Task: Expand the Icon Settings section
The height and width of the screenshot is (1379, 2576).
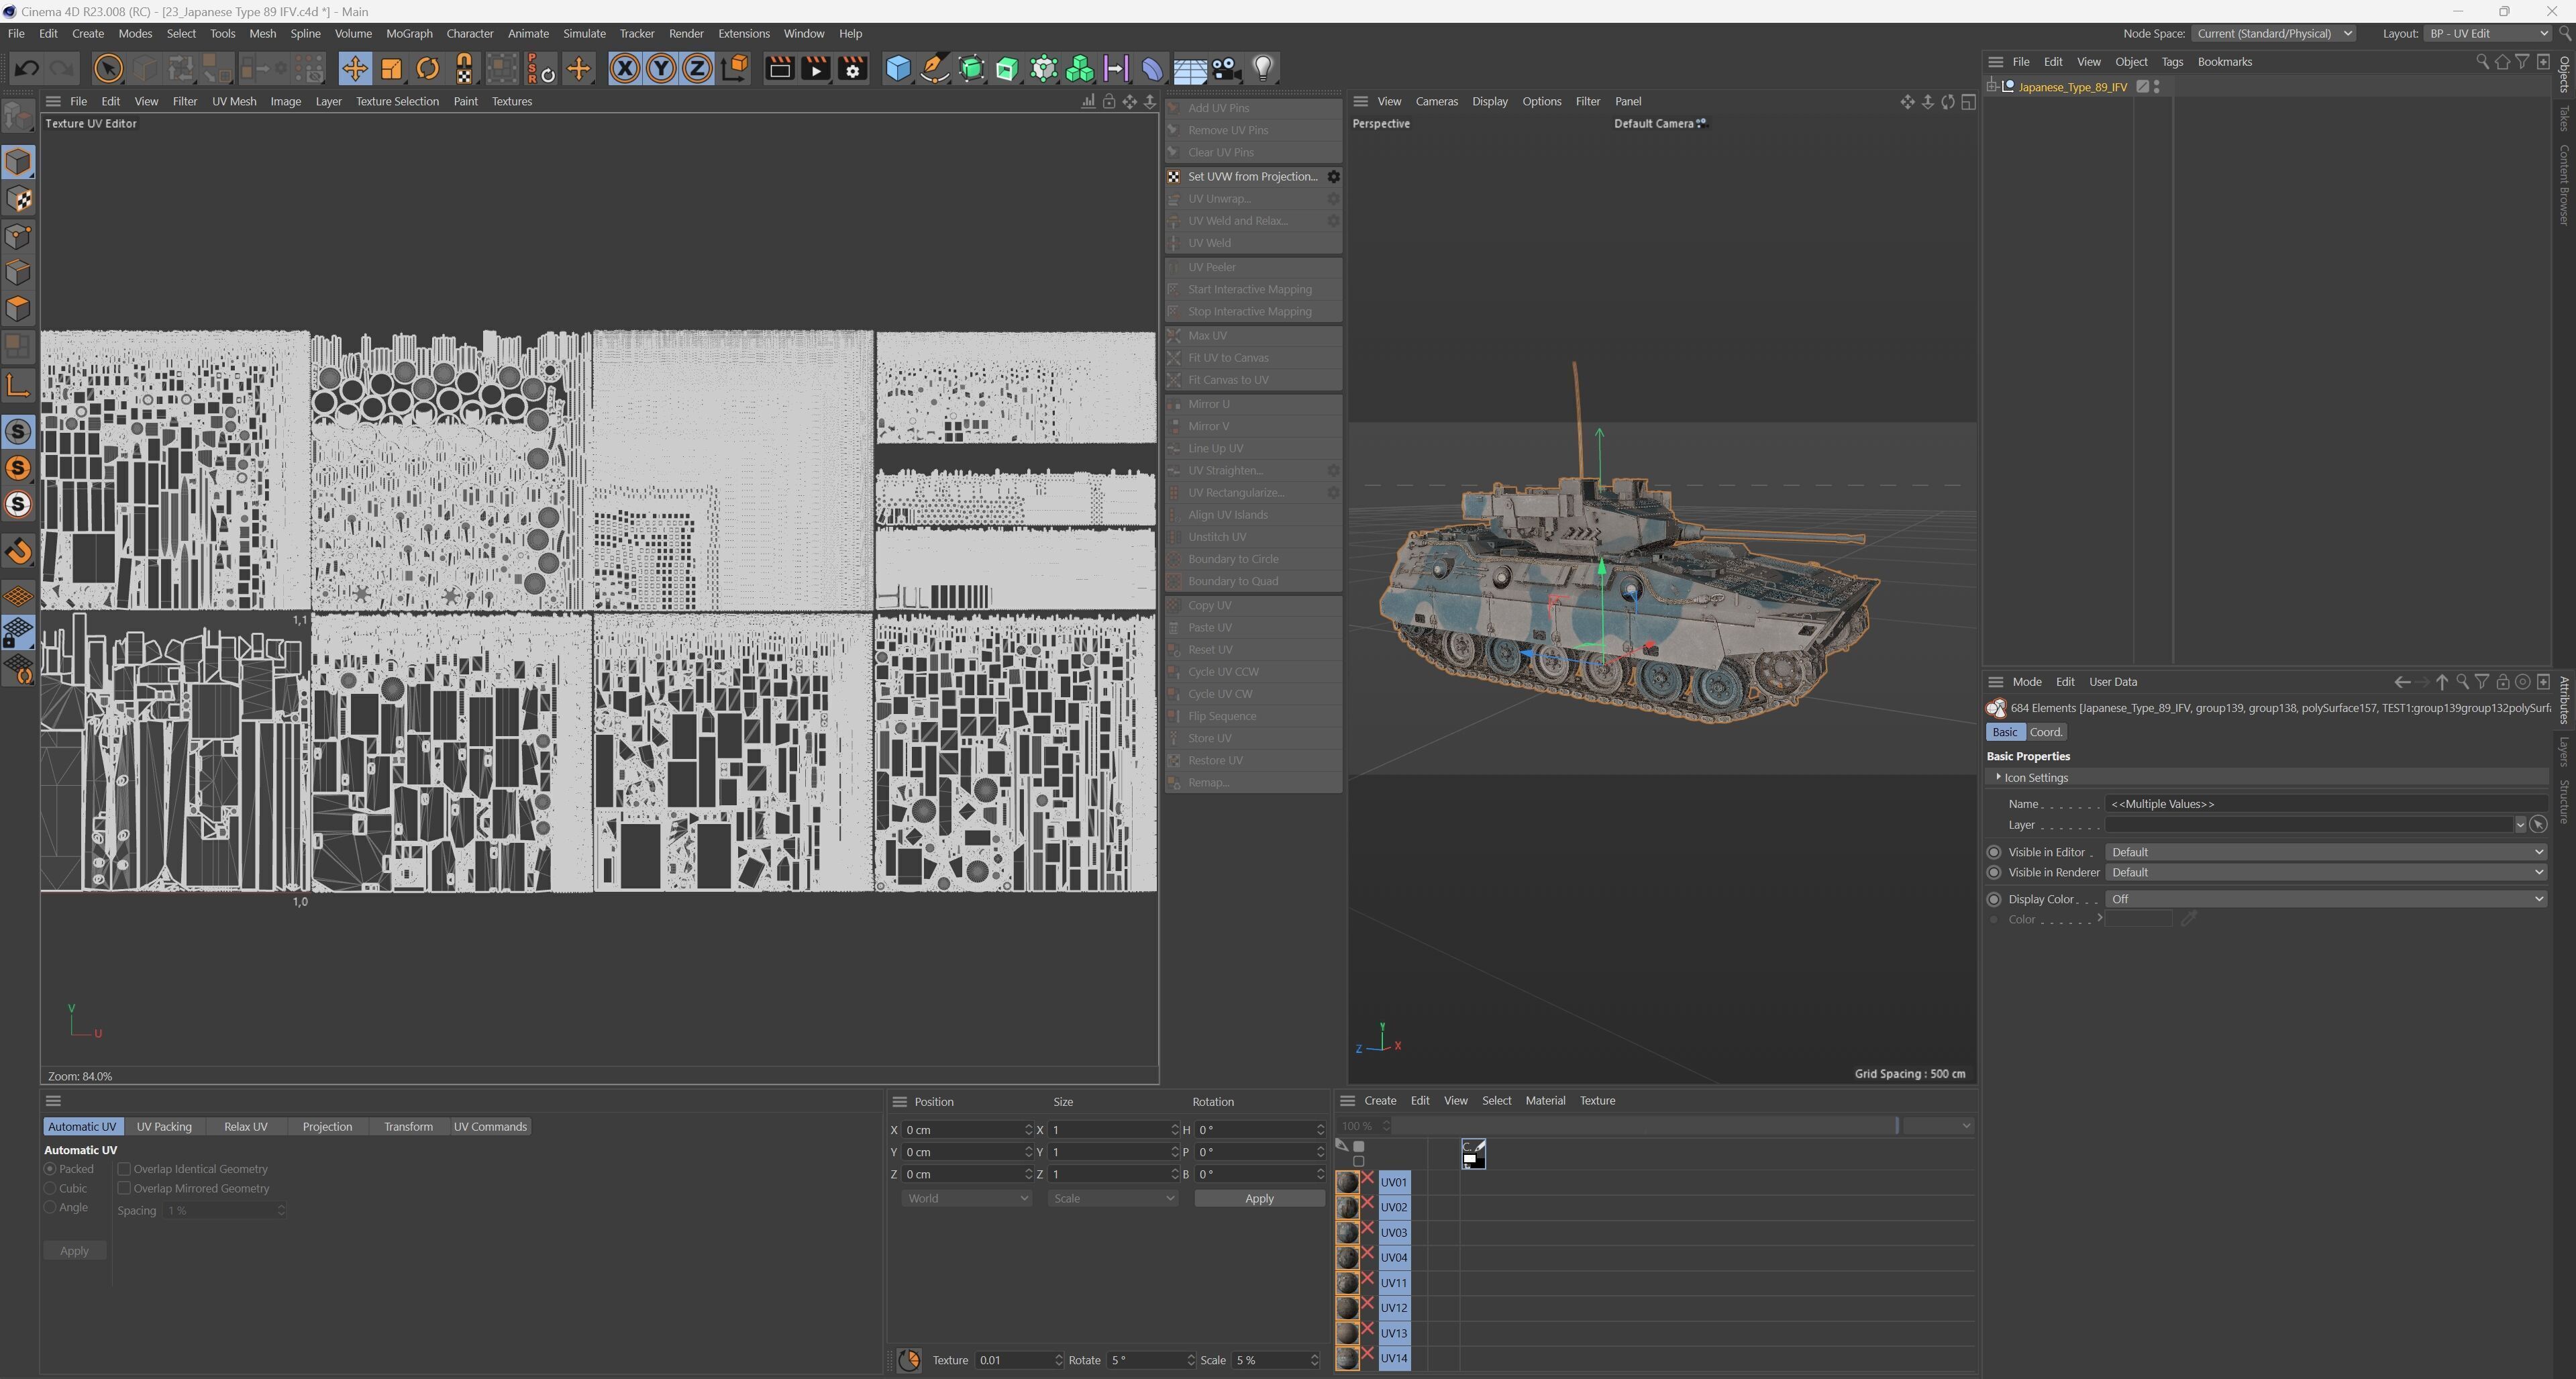Action: [x=1999, y=777]
